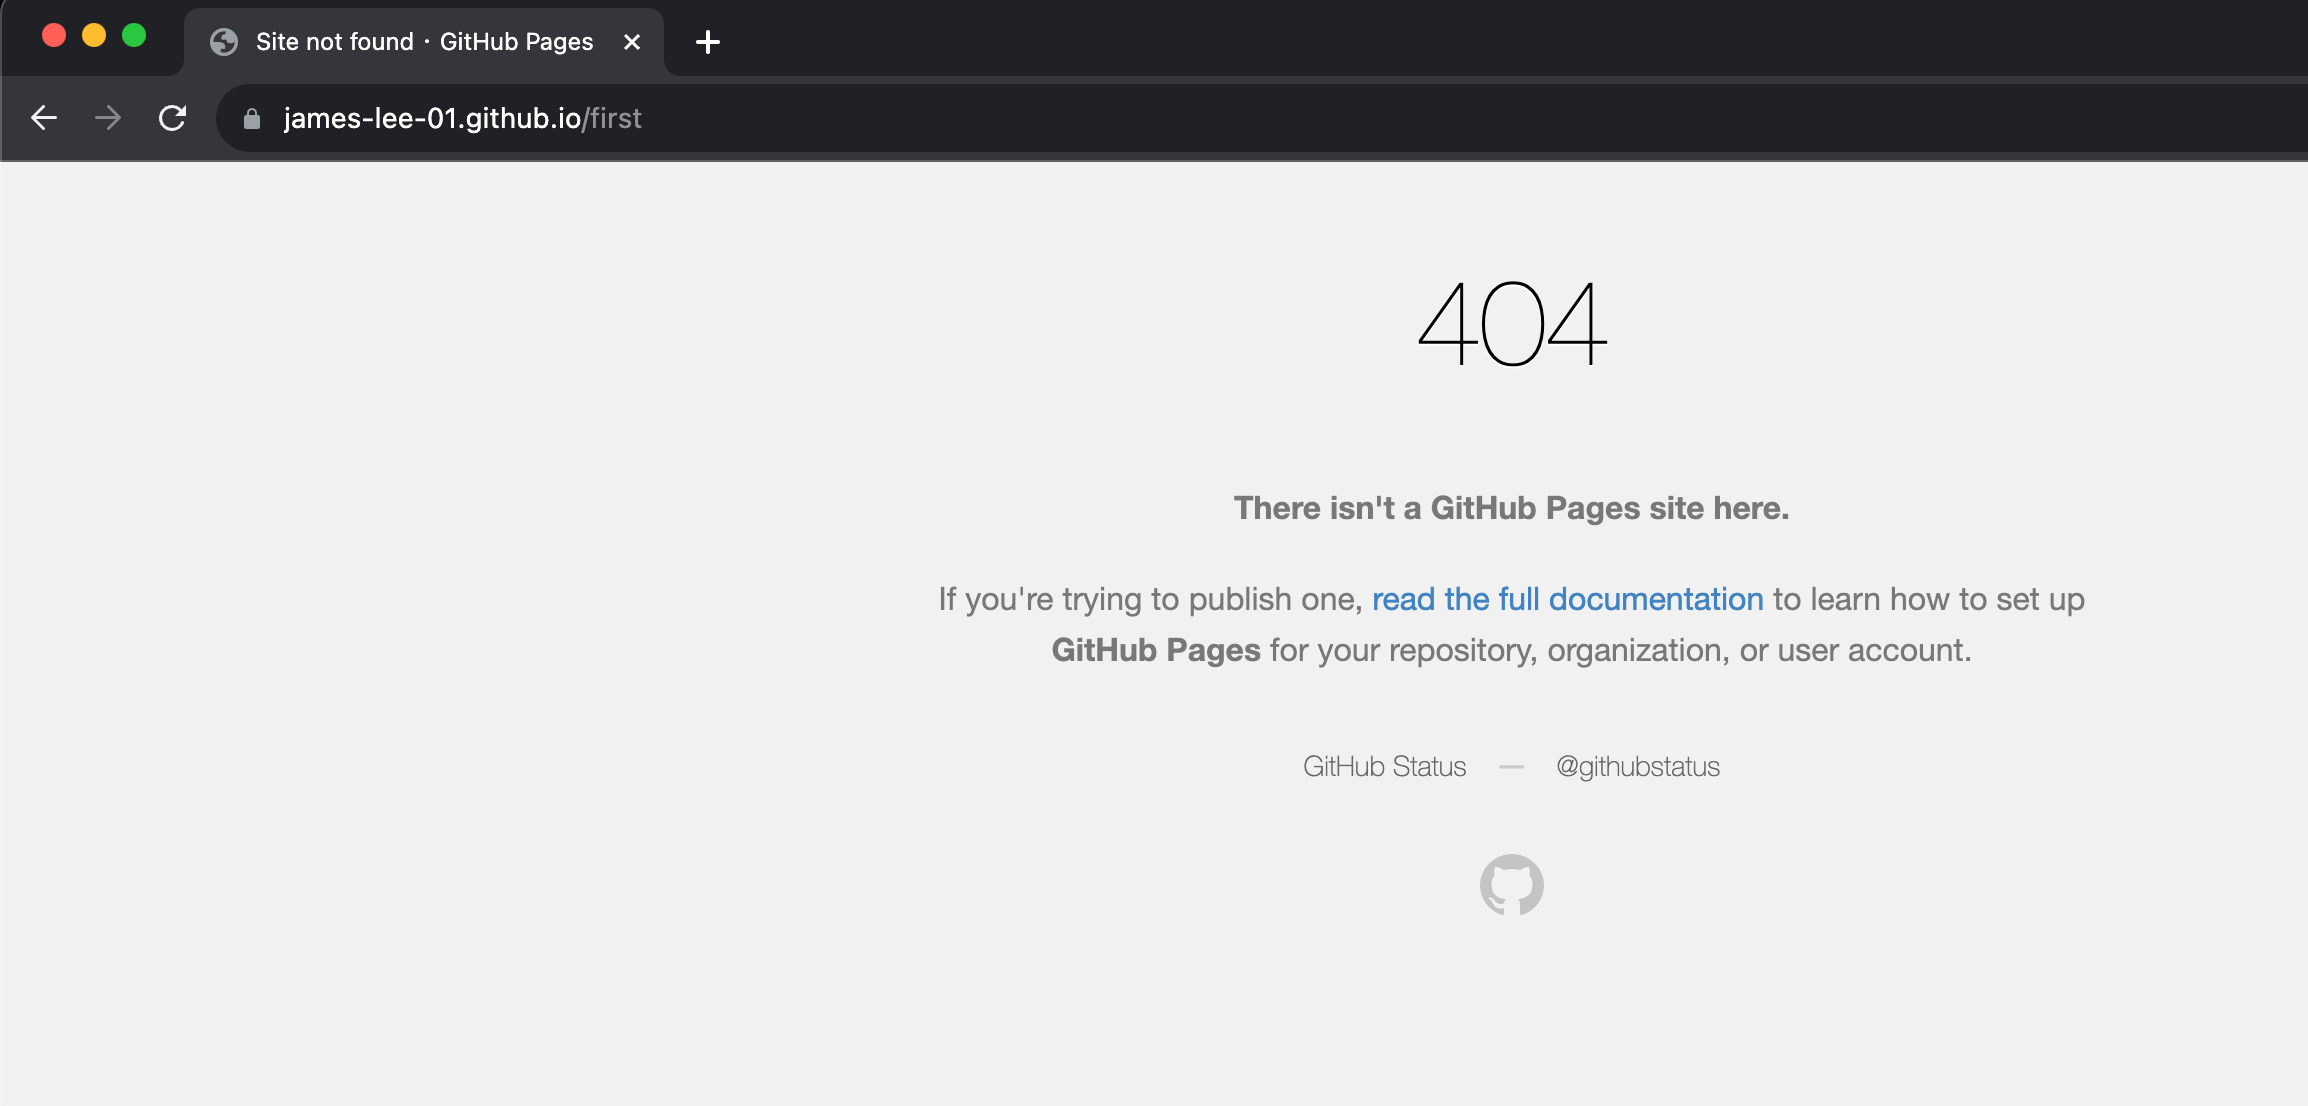This screenshot has height=1106, width=2308.
Task: Close the Site not found tab
Action: 632,42
